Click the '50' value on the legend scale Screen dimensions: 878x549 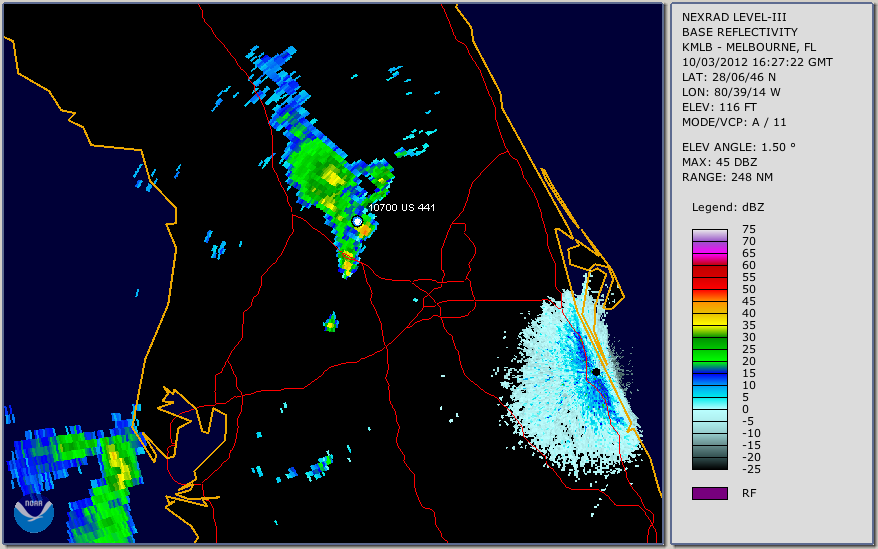749,289
